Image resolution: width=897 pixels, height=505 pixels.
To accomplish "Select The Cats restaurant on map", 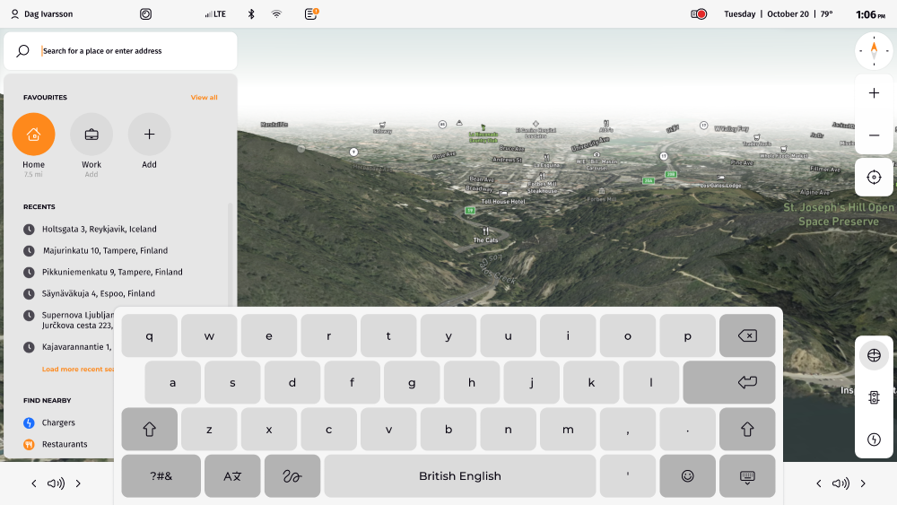I will [x=486, y=235].
